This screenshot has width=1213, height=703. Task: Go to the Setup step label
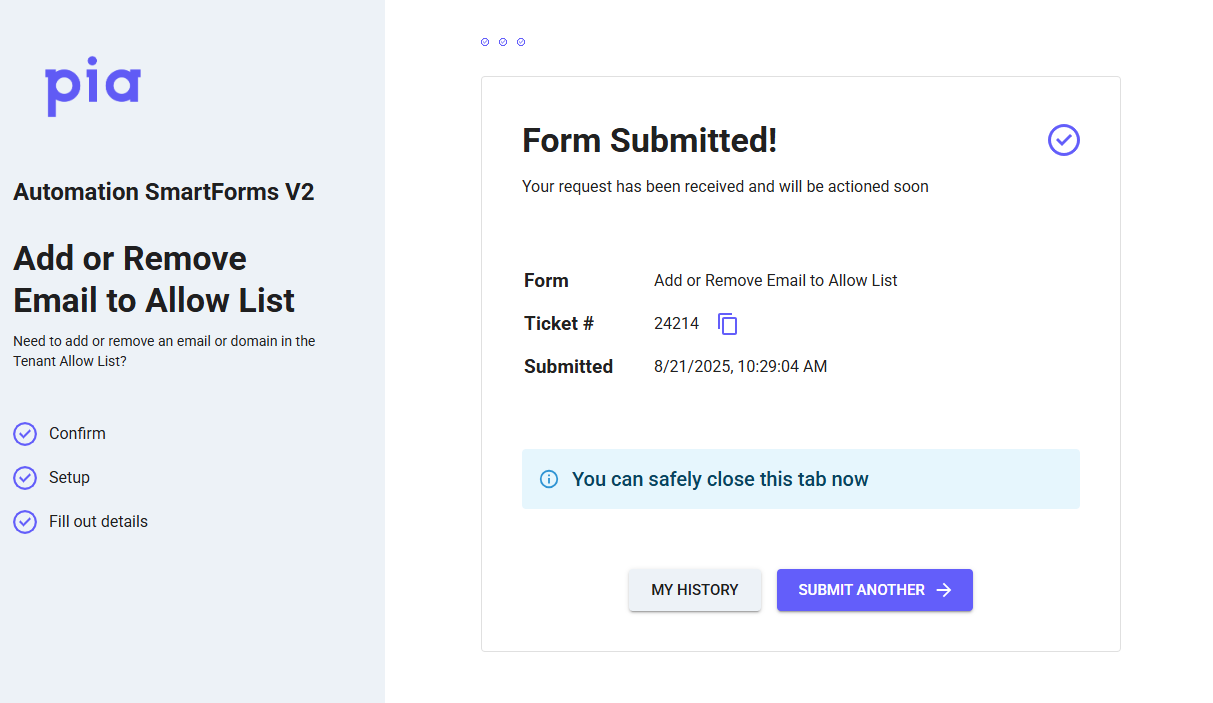[69, 478]
